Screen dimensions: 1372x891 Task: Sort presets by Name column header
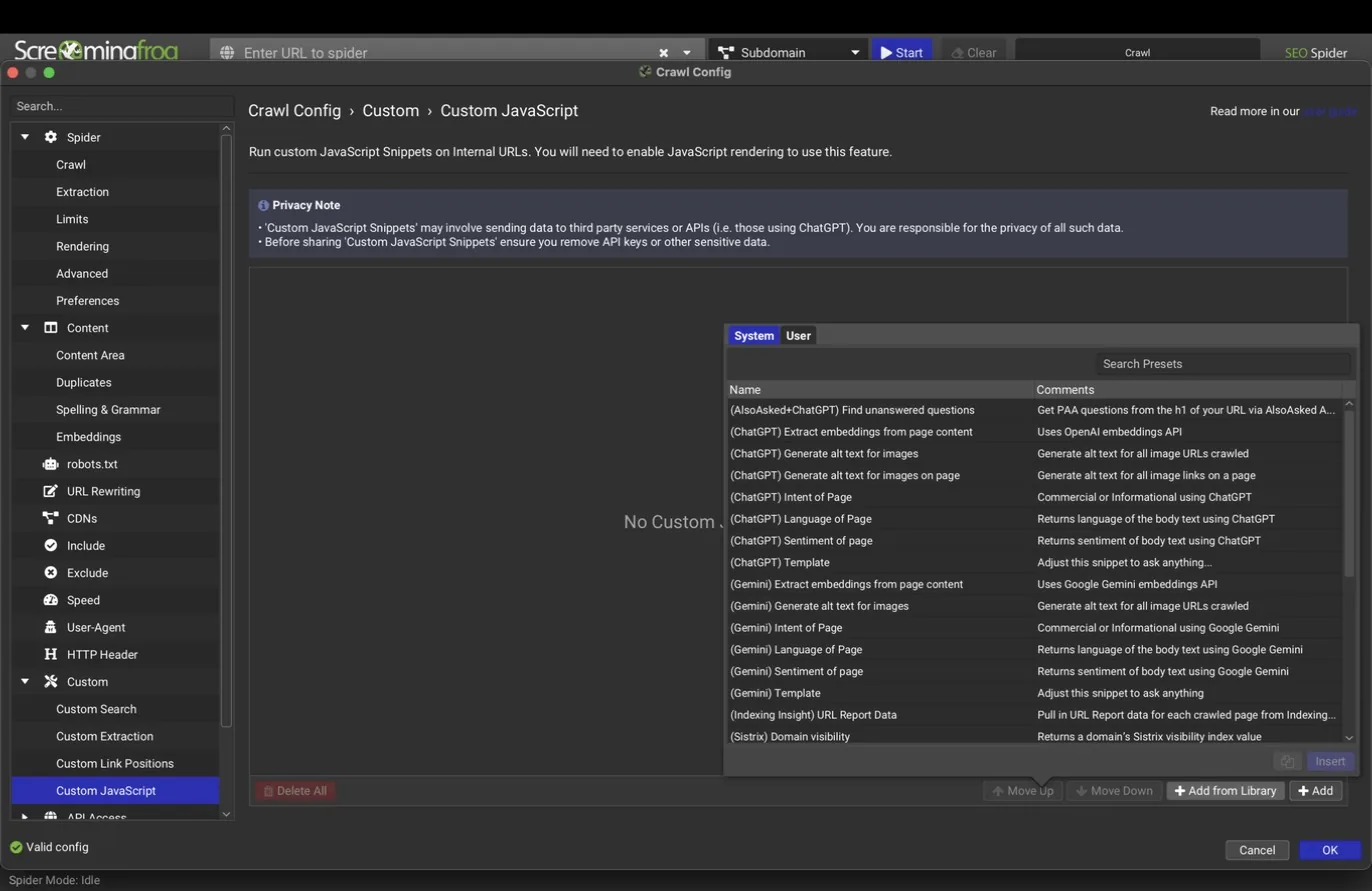coord(880,390)
